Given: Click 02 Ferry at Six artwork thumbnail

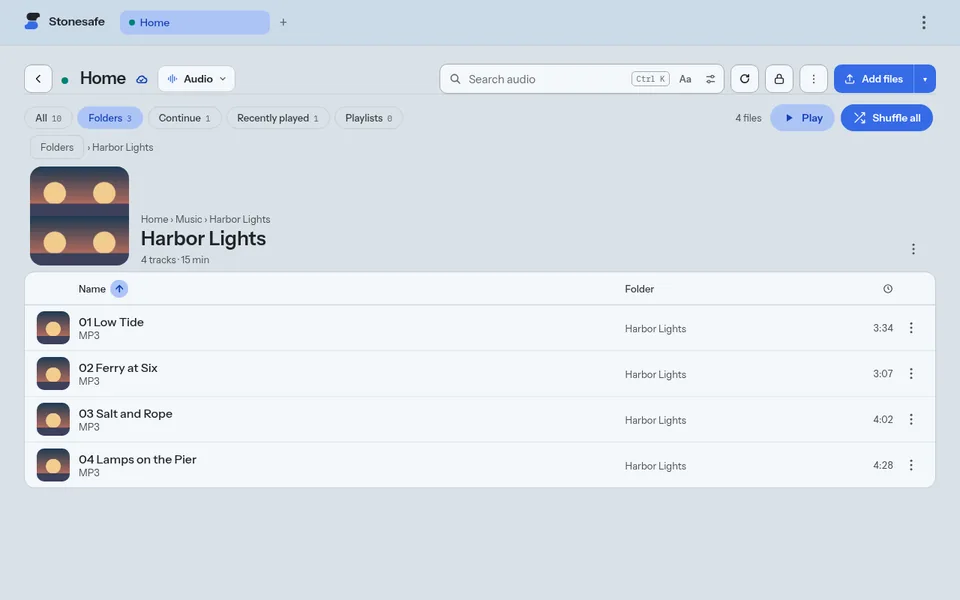Looking at the screenshot, I should [53, 374].
